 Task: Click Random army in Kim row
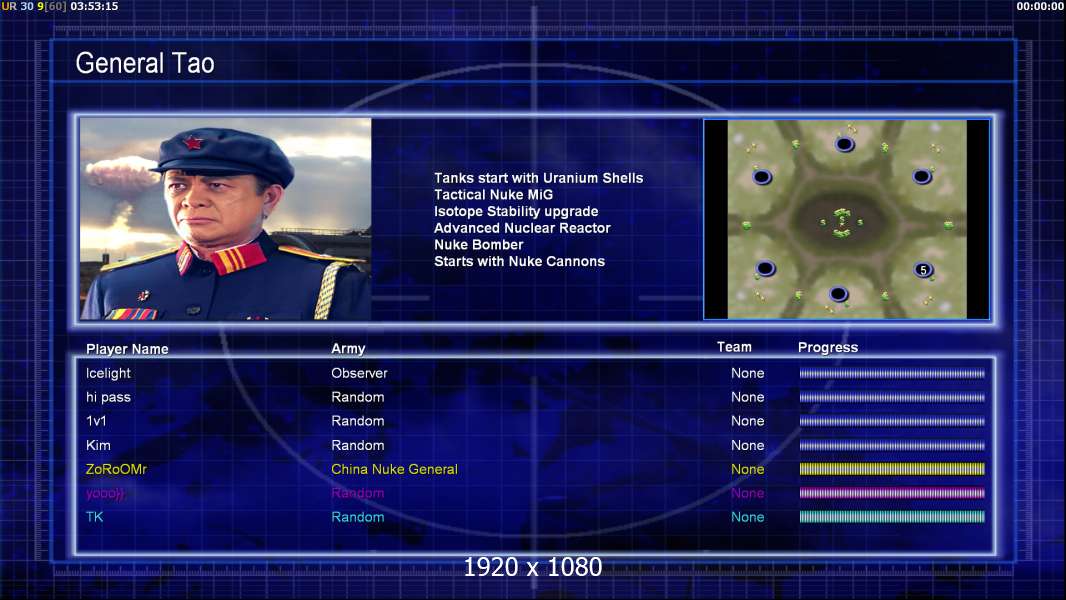pyautogui.click(x=358, y=446)
